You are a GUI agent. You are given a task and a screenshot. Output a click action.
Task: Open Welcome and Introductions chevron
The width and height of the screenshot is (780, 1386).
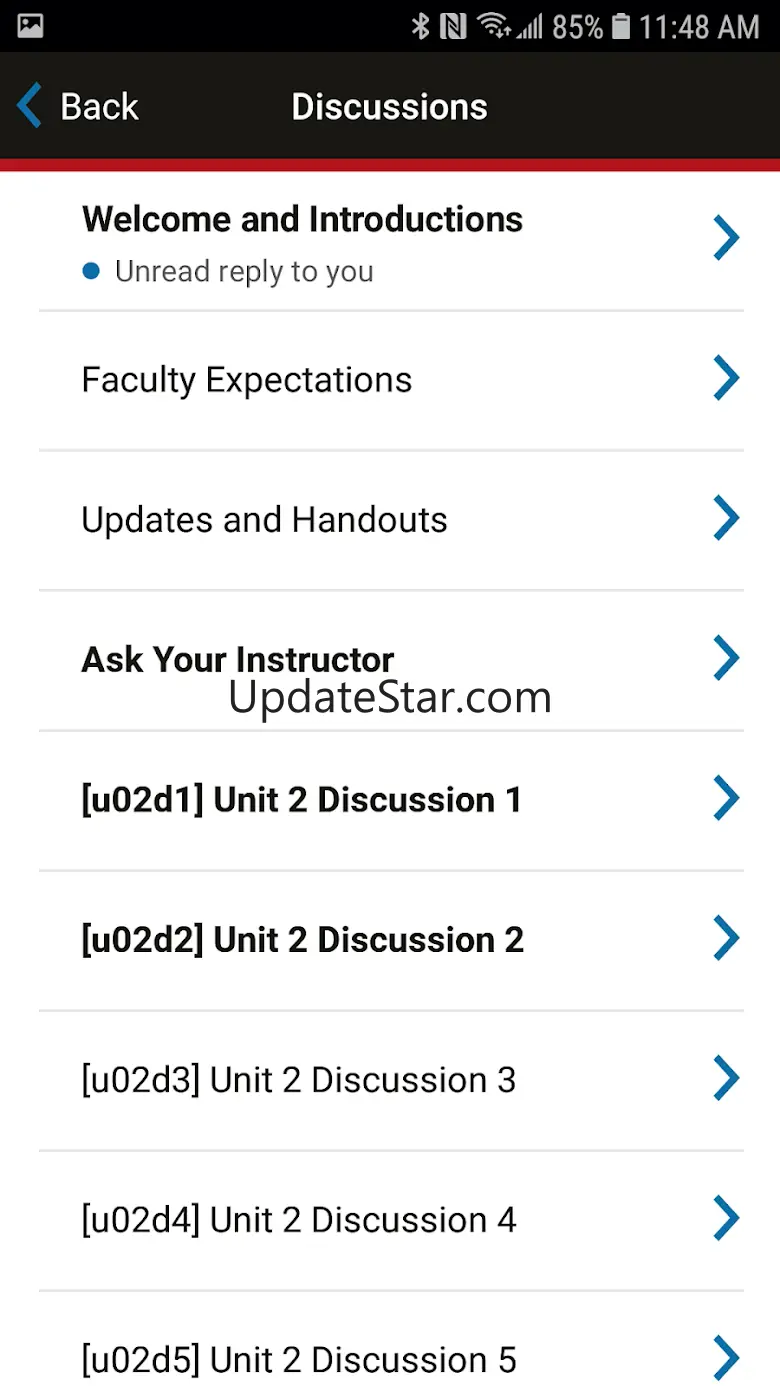[726, 239]
